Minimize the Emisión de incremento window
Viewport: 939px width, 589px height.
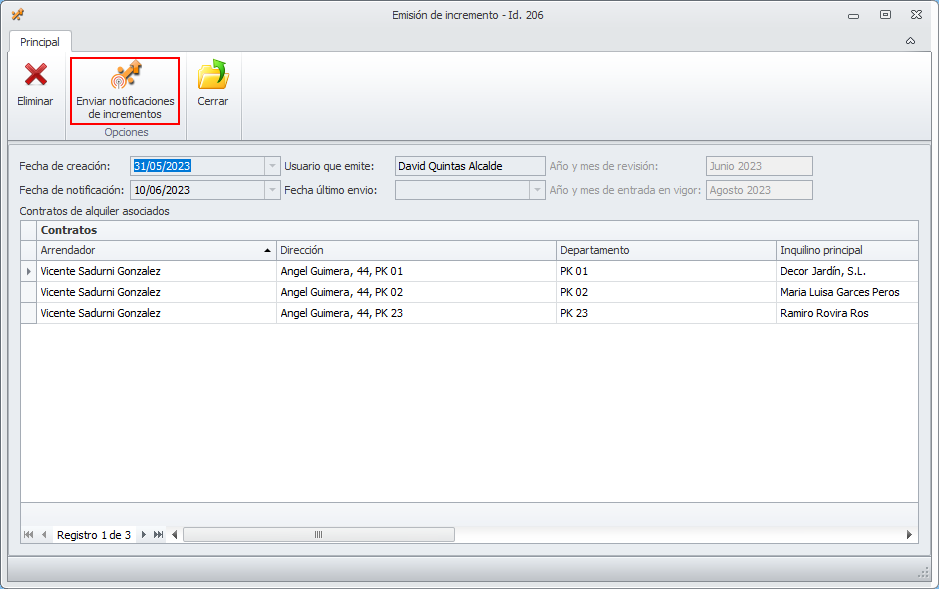point(853,16)
